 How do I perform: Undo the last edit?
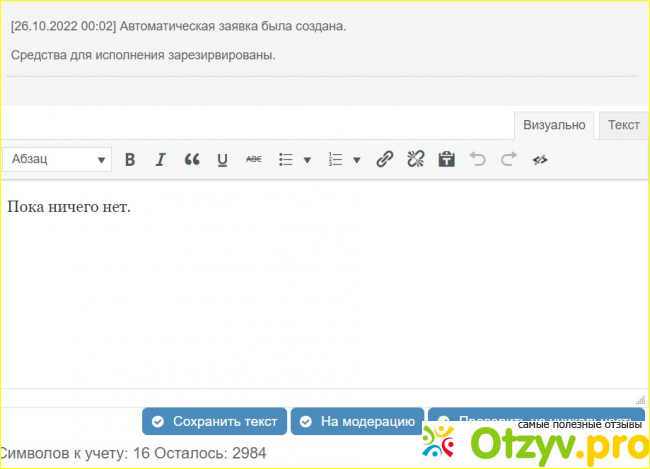tap(477, 159)
